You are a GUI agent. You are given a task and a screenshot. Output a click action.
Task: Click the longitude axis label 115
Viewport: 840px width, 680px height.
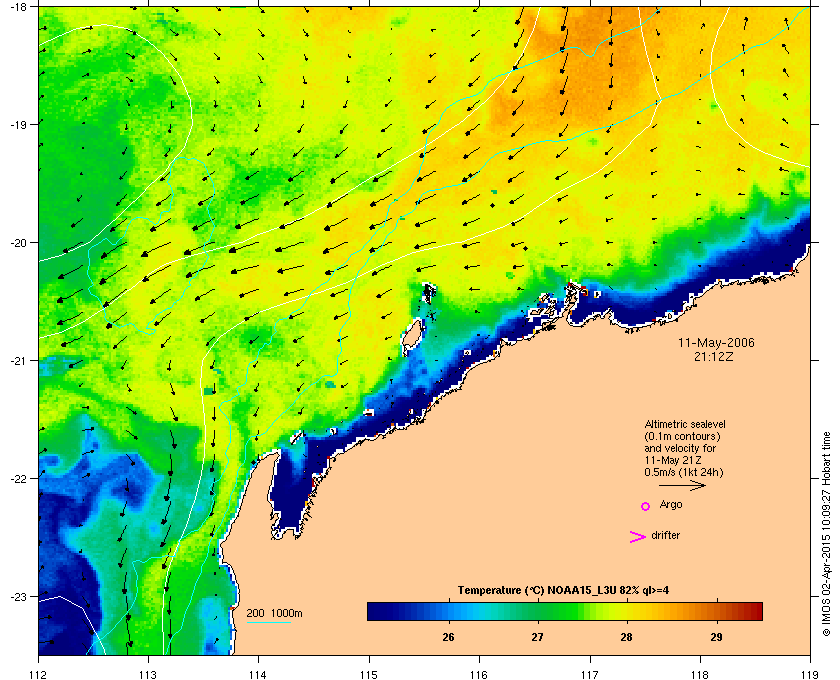[x=369, y=675]
